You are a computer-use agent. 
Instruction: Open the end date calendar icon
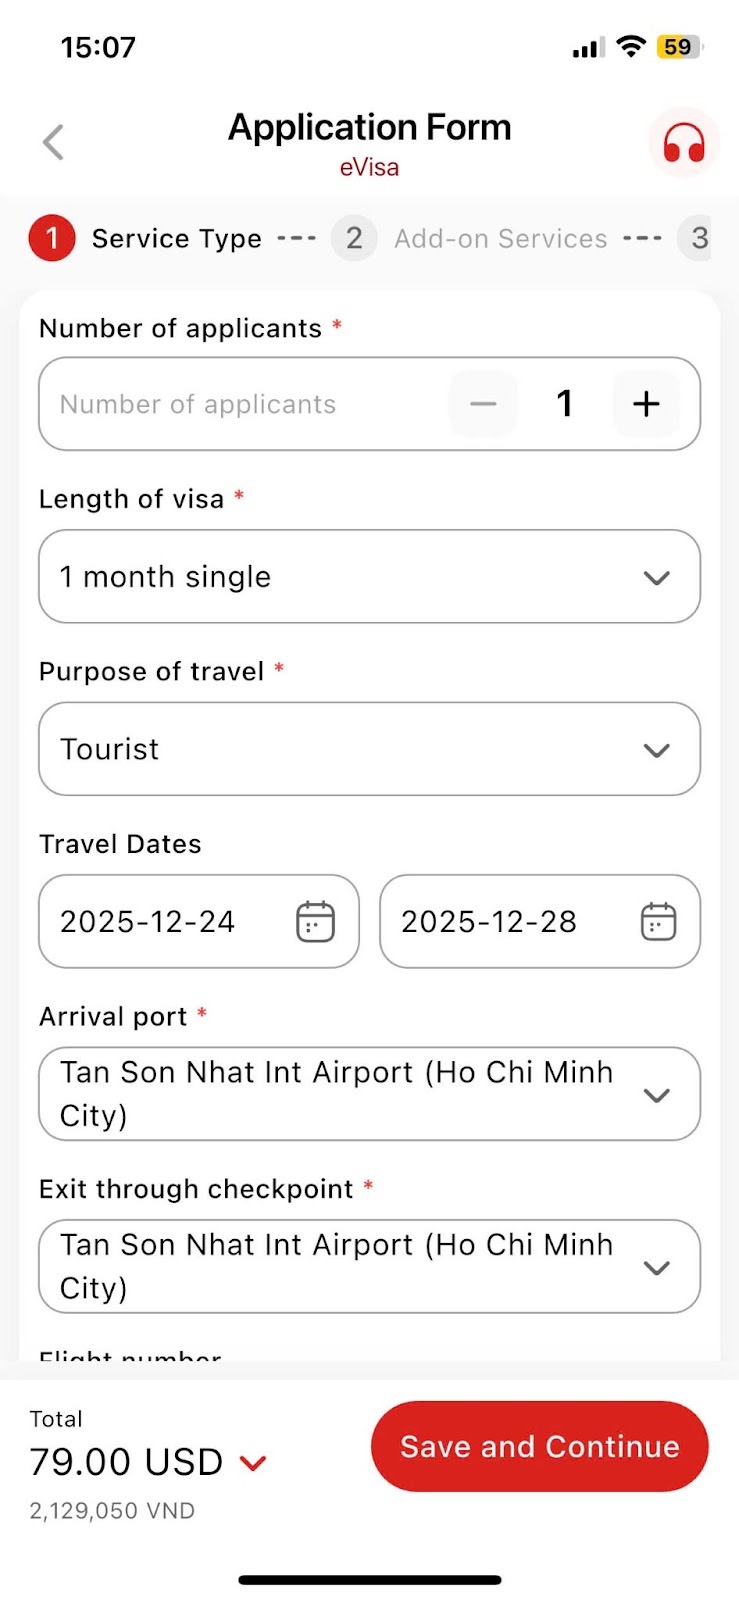[658, 922]
